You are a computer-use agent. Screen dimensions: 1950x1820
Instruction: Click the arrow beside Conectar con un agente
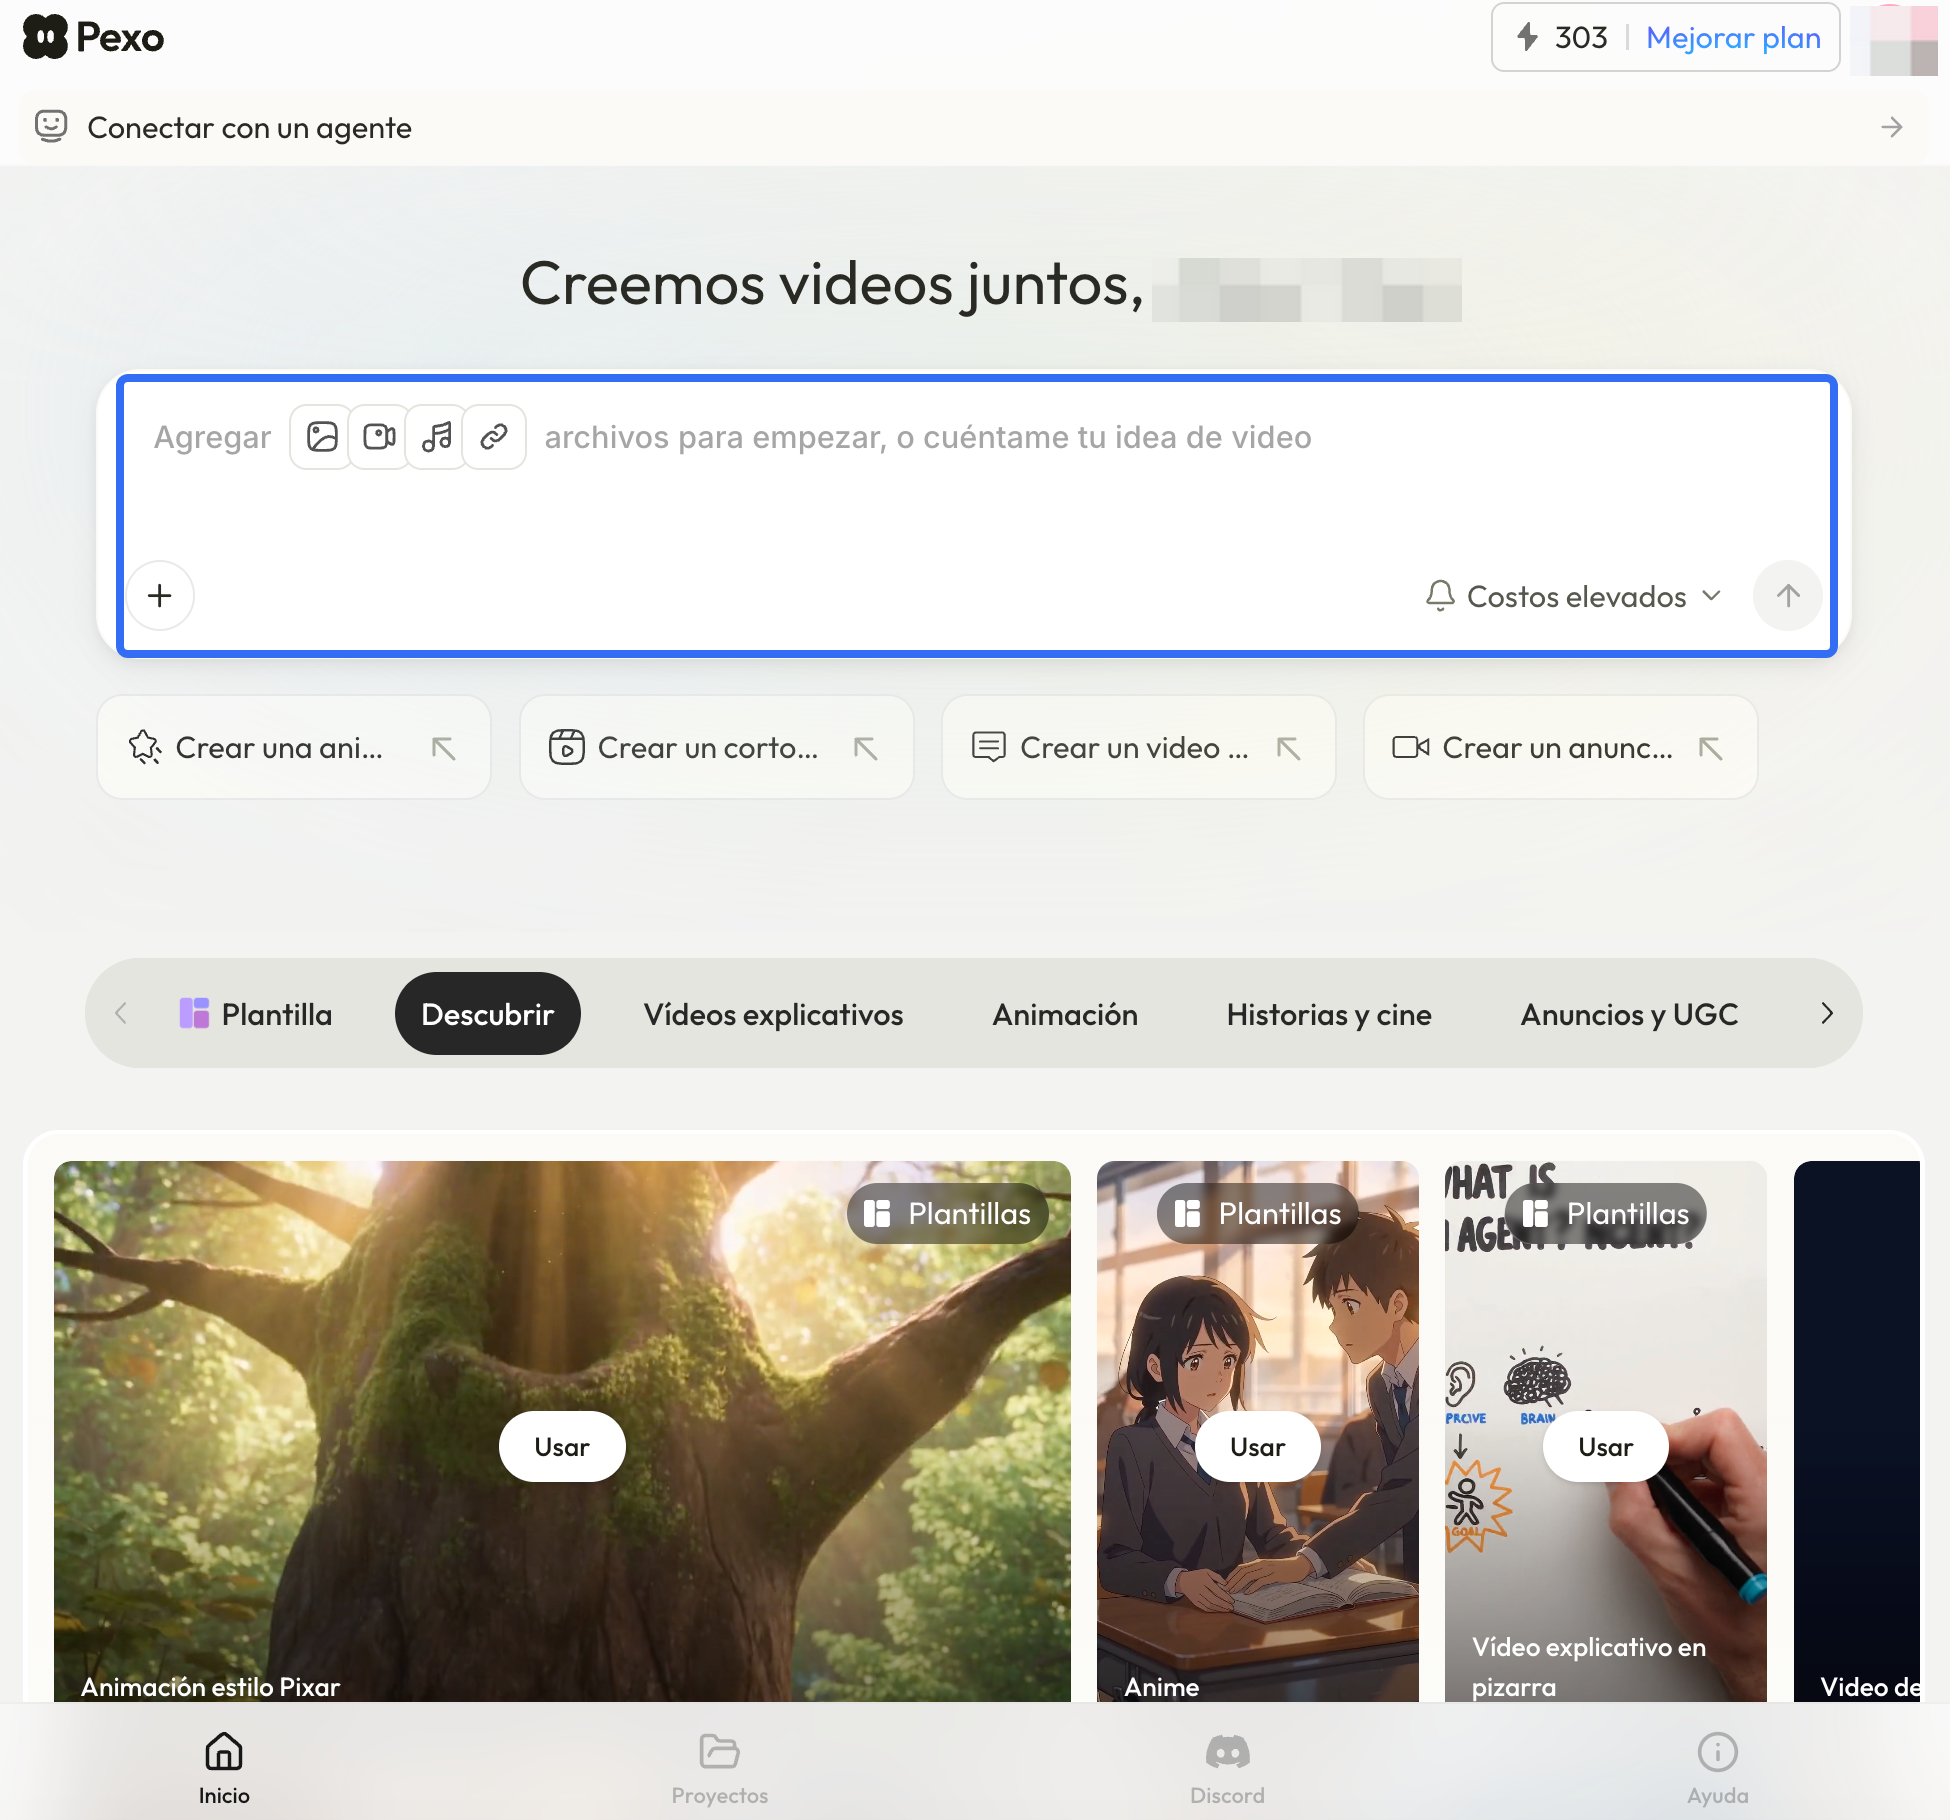click(1891, 127)
